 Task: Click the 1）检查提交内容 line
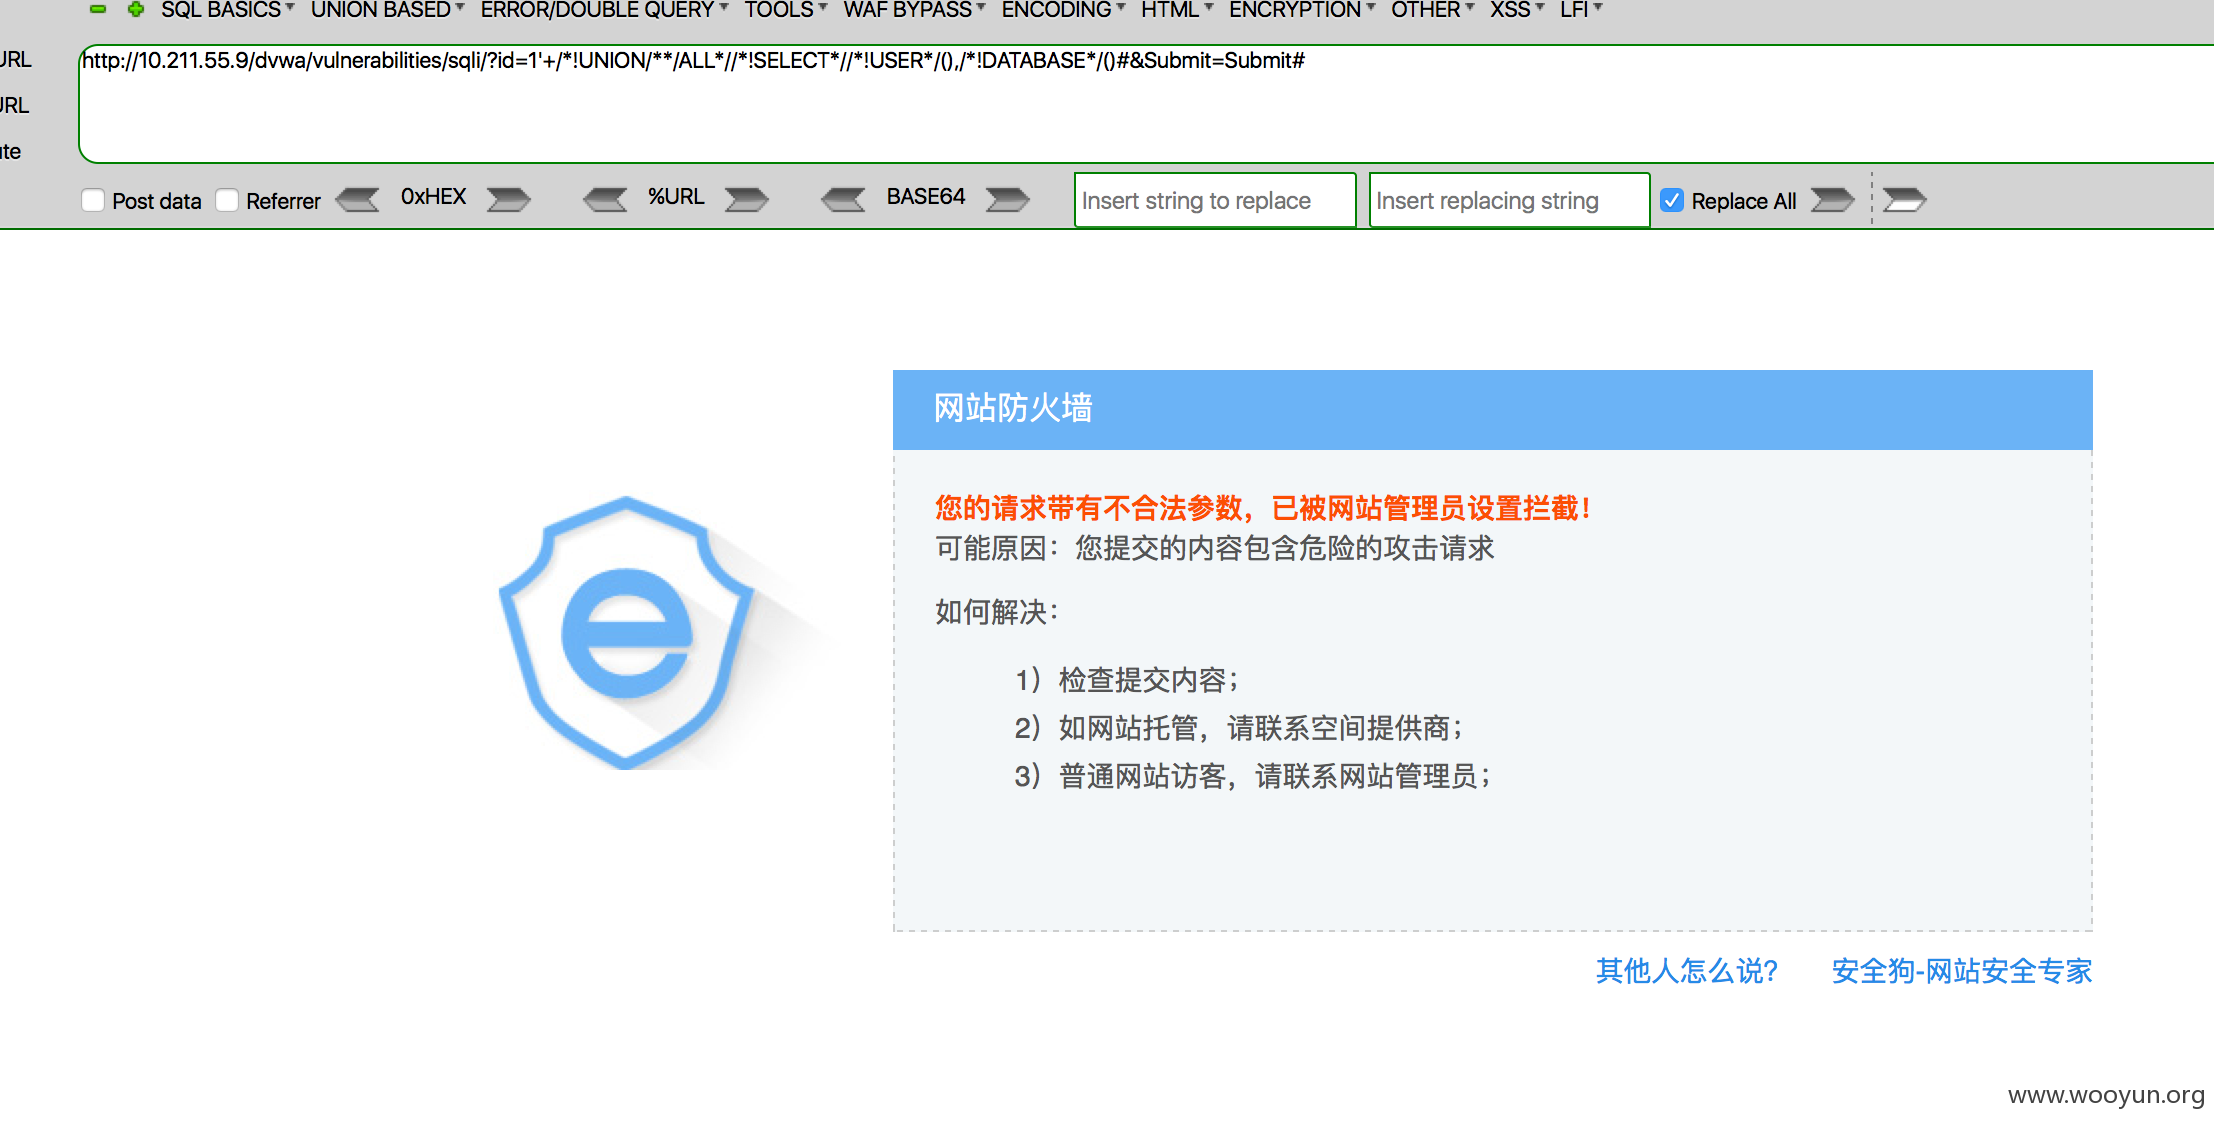click(1127, 680)
